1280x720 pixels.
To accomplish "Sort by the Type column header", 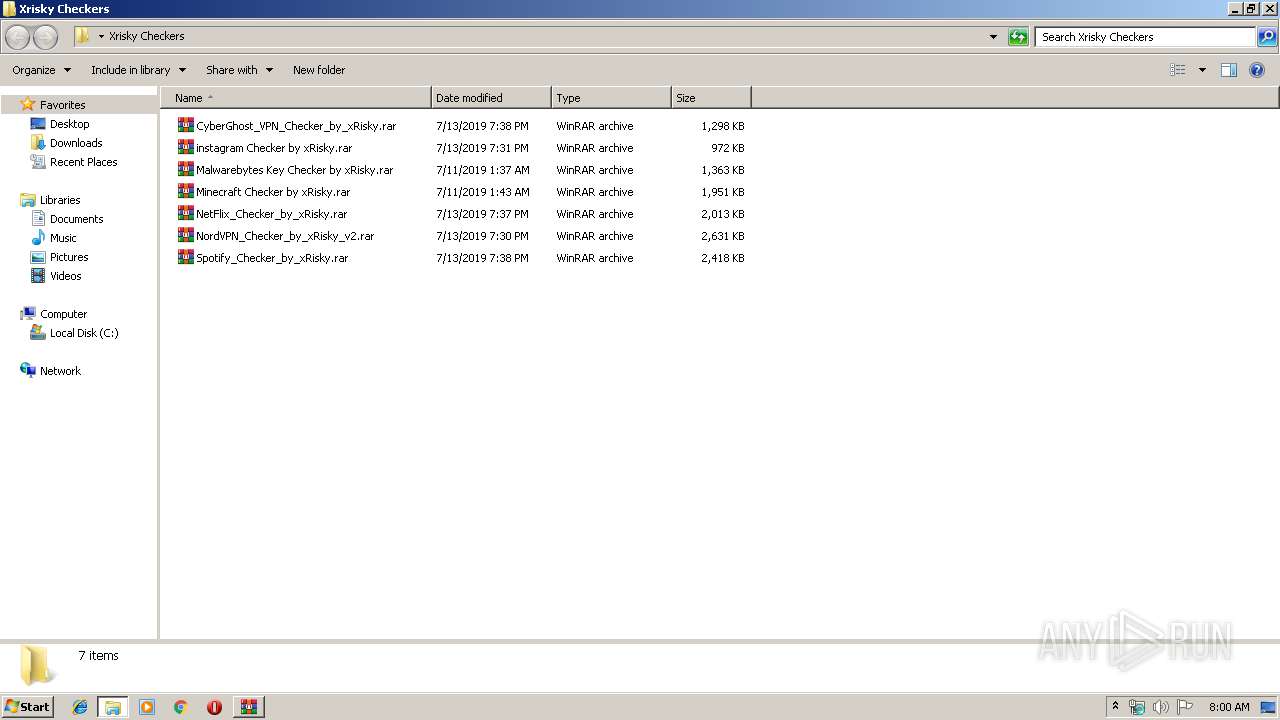I will coord(611,98).
